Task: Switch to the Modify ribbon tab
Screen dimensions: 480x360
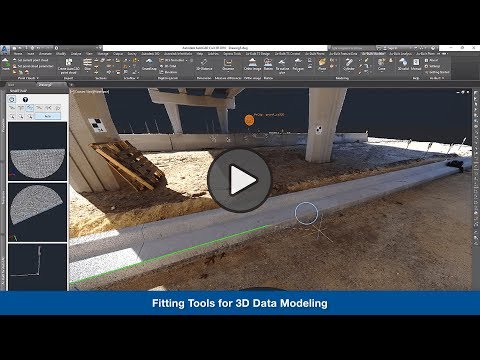Action: click(61, 53)
